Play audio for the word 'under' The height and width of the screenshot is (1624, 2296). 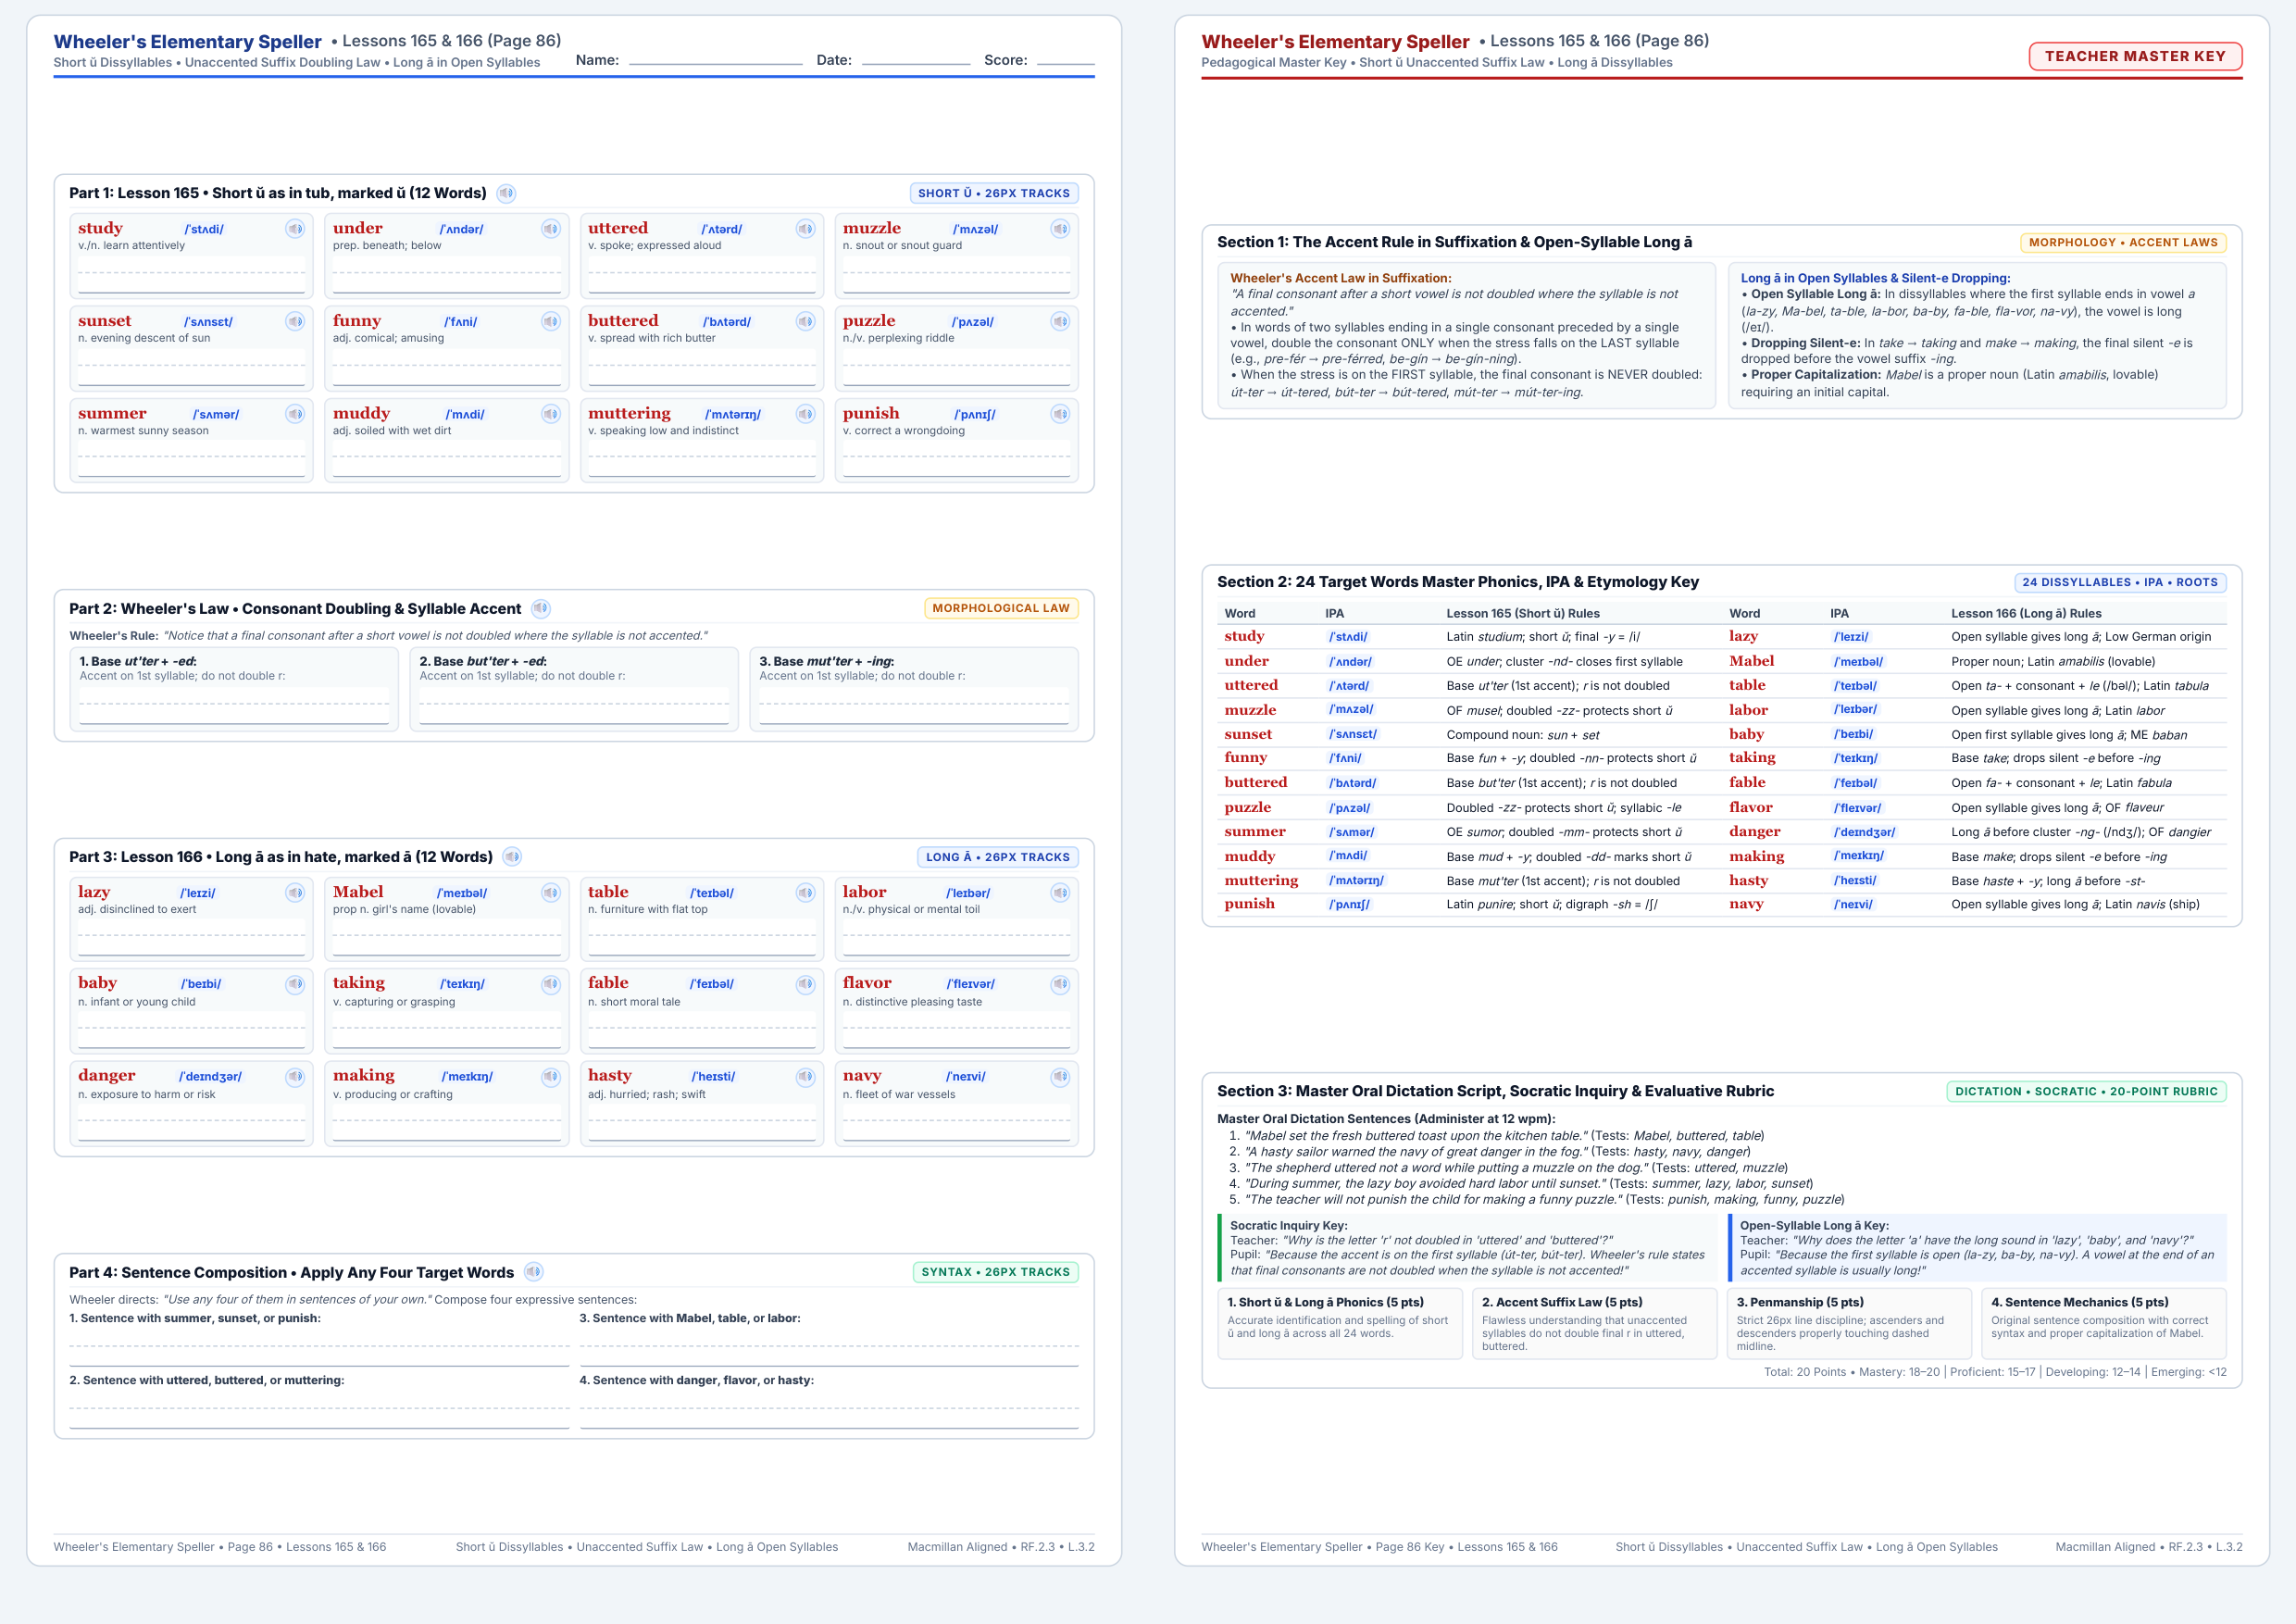[551, 229]
